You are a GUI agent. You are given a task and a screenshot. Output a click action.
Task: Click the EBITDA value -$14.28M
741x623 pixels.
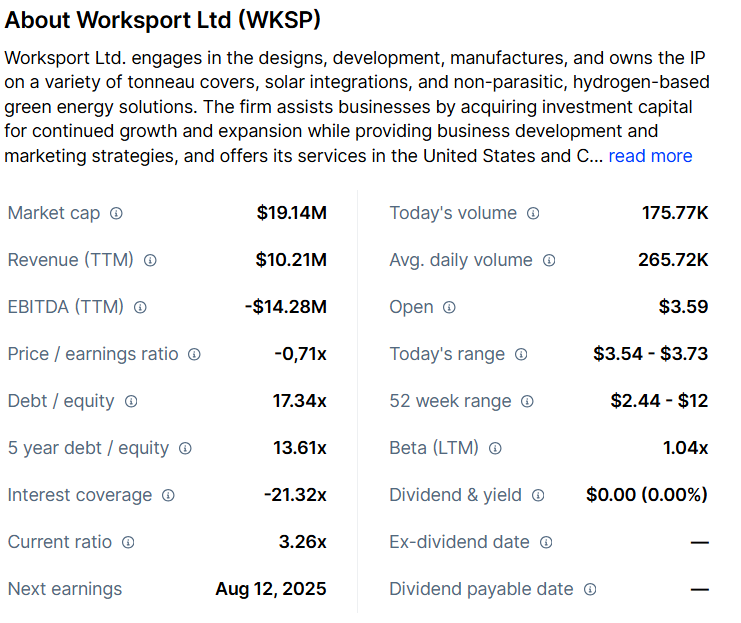286,307
